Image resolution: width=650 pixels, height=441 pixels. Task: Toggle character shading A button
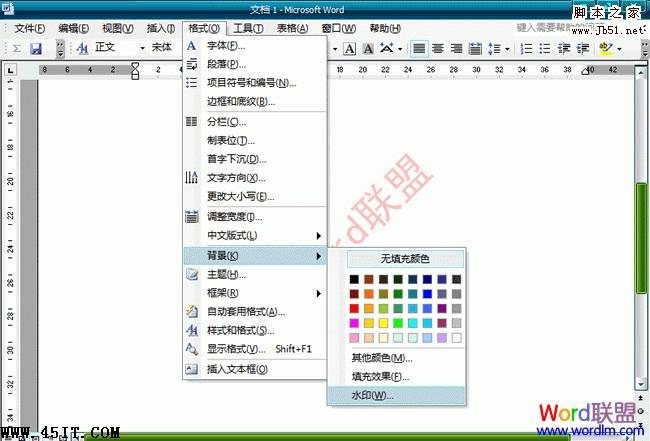tap(368, 48)
